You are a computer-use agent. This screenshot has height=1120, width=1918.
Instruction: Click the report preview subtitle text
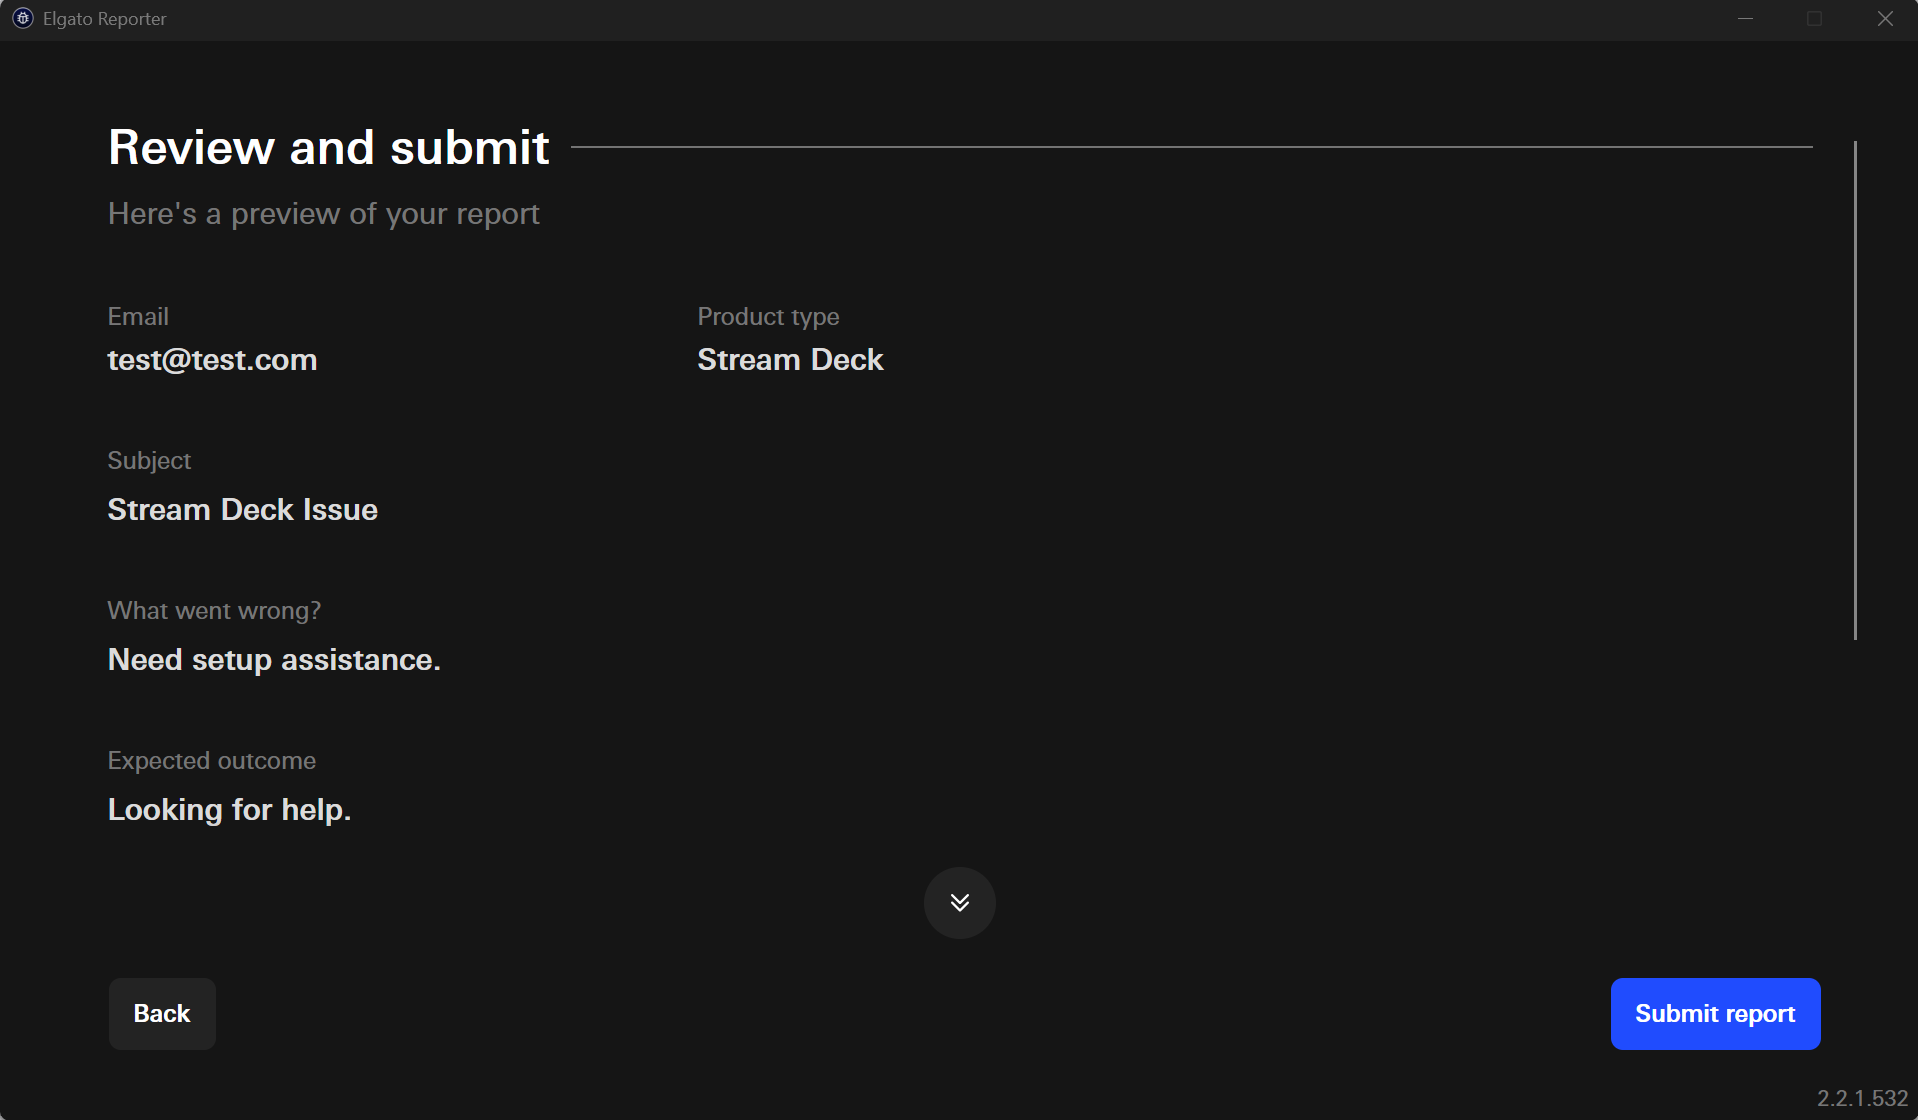pyautogui.click(x=323, y=213)
